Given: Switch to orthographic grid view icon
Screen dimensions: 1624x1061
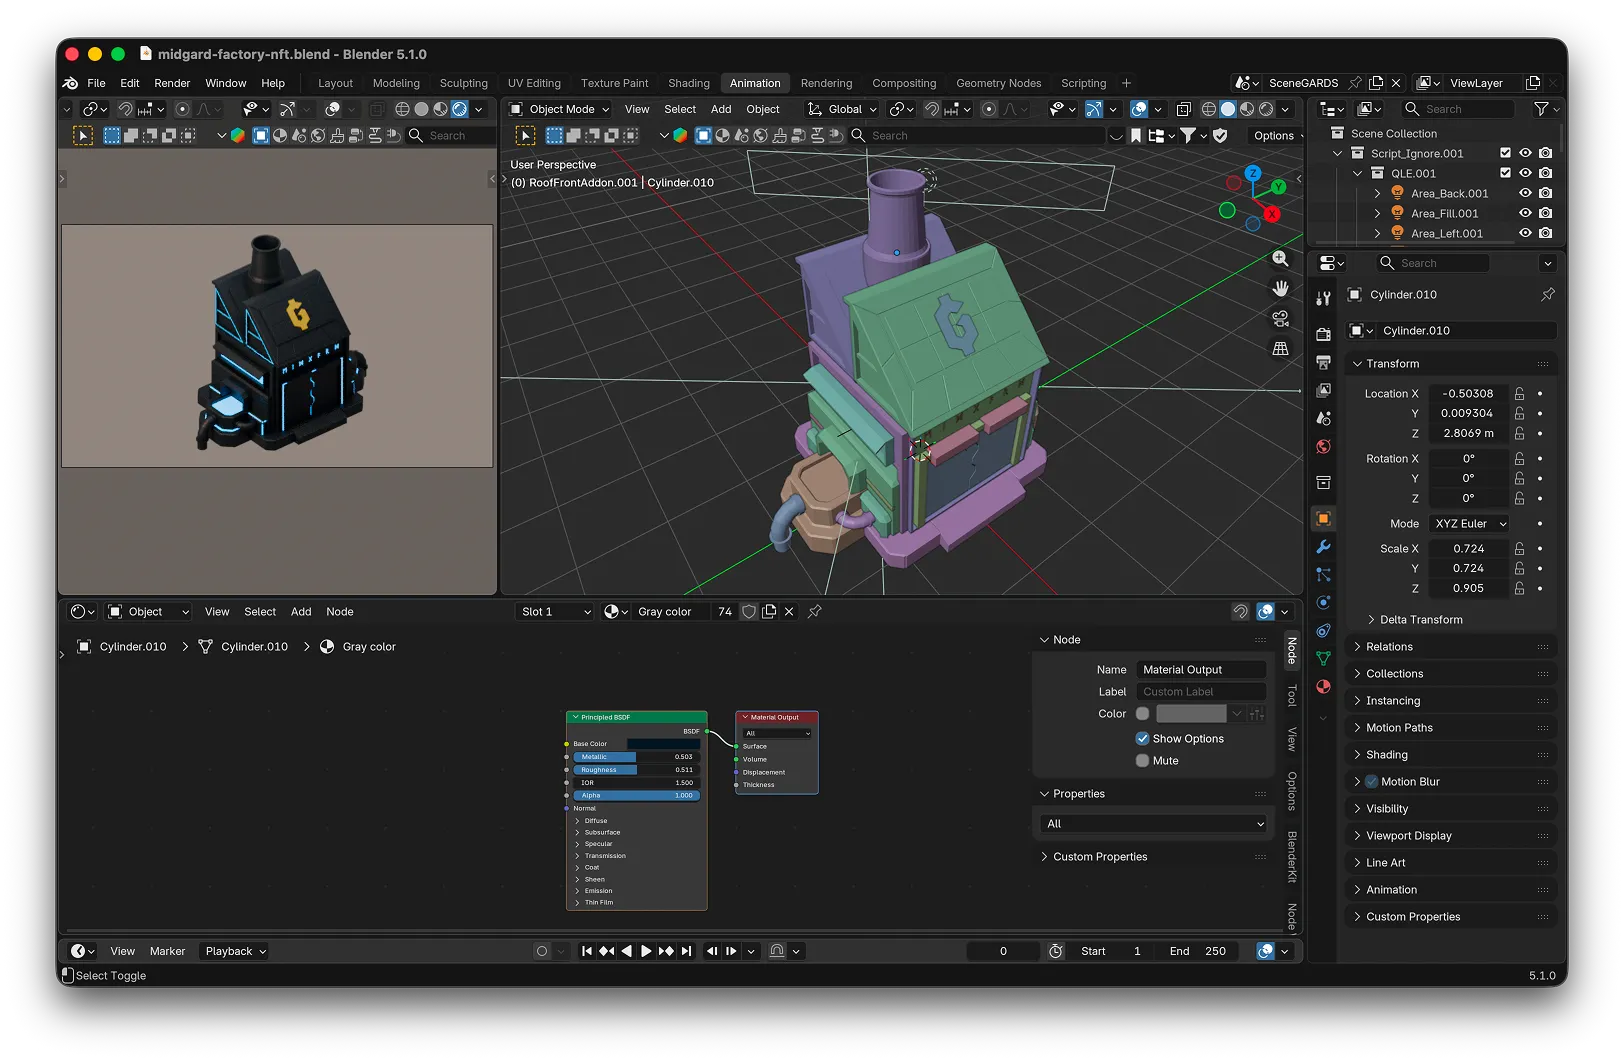Looking at the screenshot, I should 1280,349.
